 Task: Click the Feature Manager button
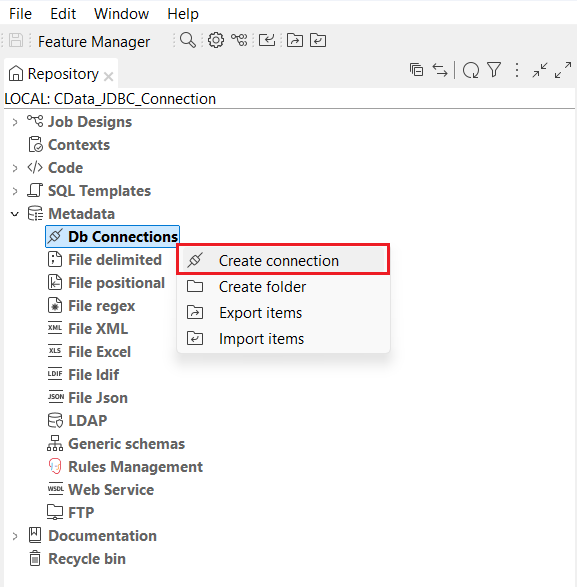[x=94, y=42]
